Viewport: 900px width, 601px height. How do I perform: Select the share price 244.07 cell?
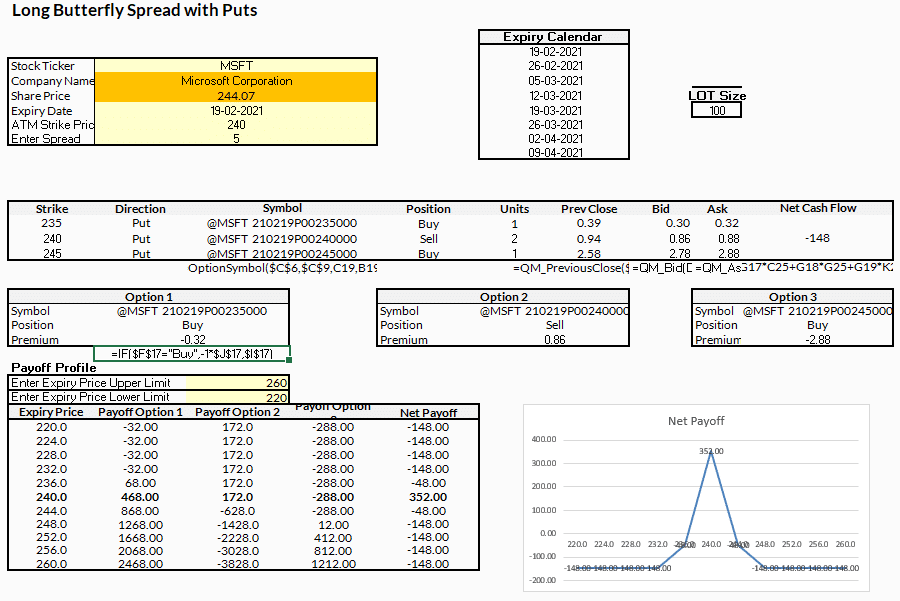pos(236,95)
